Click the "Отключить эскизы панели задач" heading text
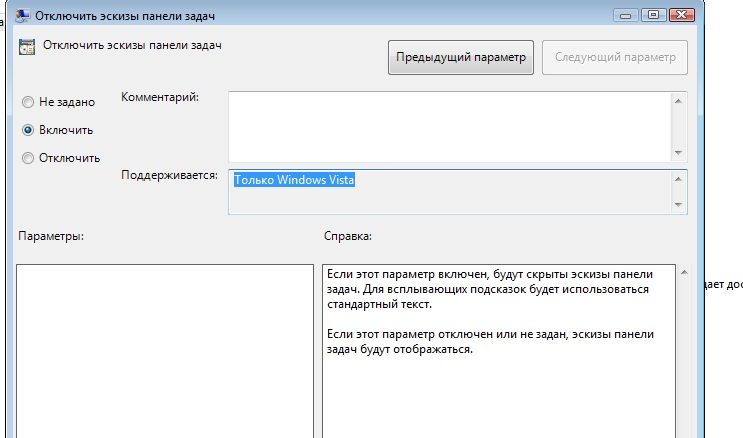 [x=132, y=46]
